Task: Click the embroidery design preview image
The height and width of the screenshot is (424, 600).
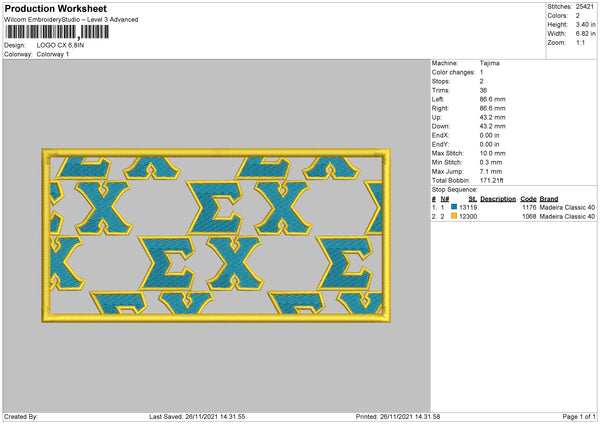Action: pos(216,236)
